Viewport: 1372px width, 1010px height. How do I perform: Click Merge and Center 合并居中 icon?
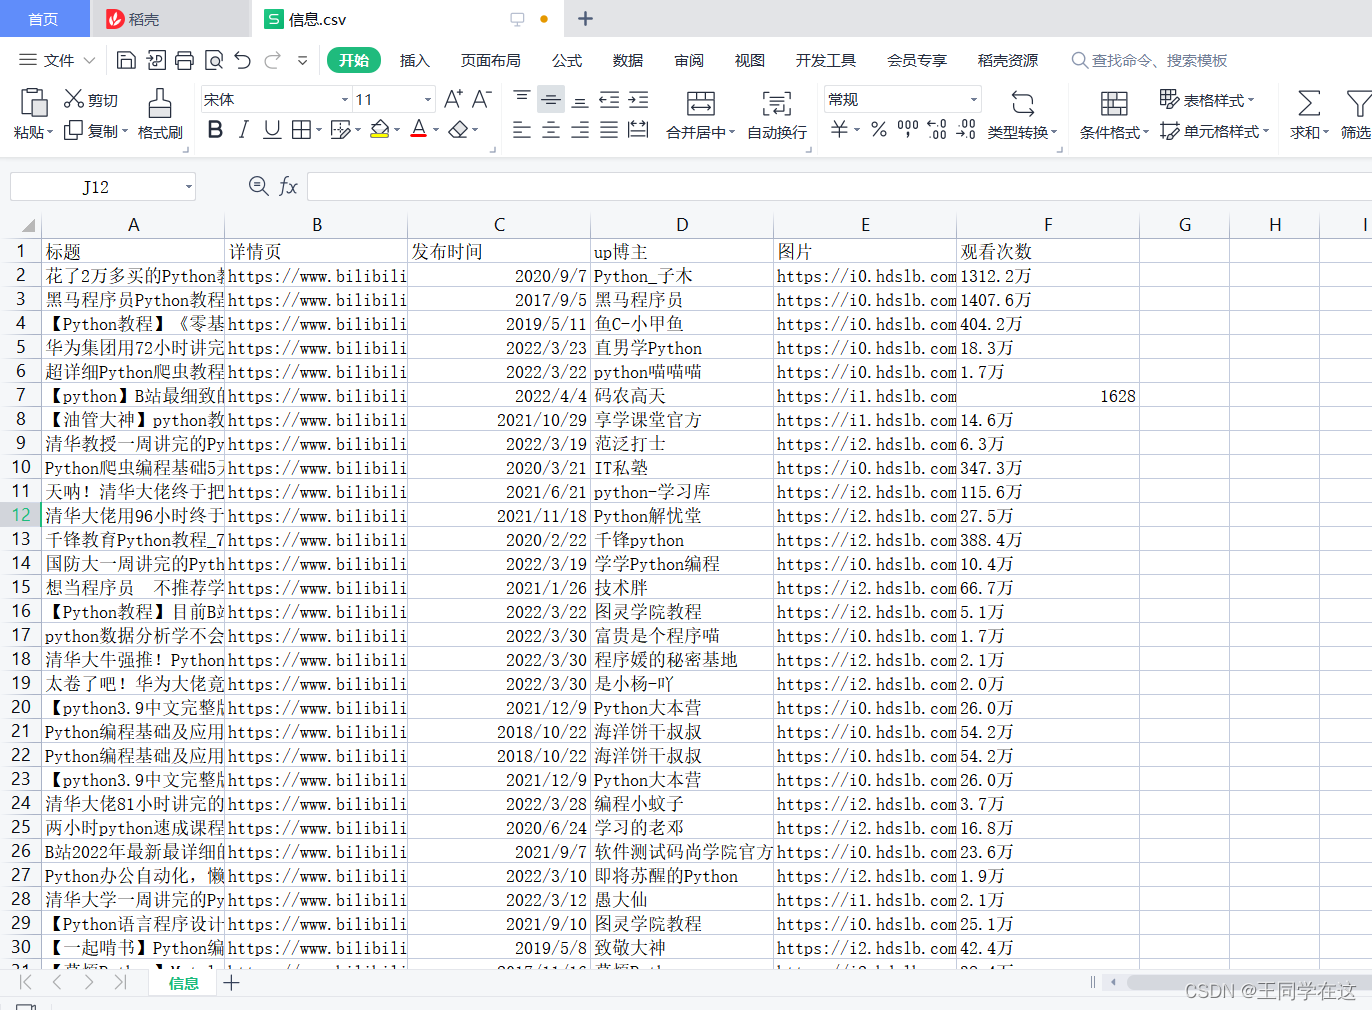click(x=701, y=103)
